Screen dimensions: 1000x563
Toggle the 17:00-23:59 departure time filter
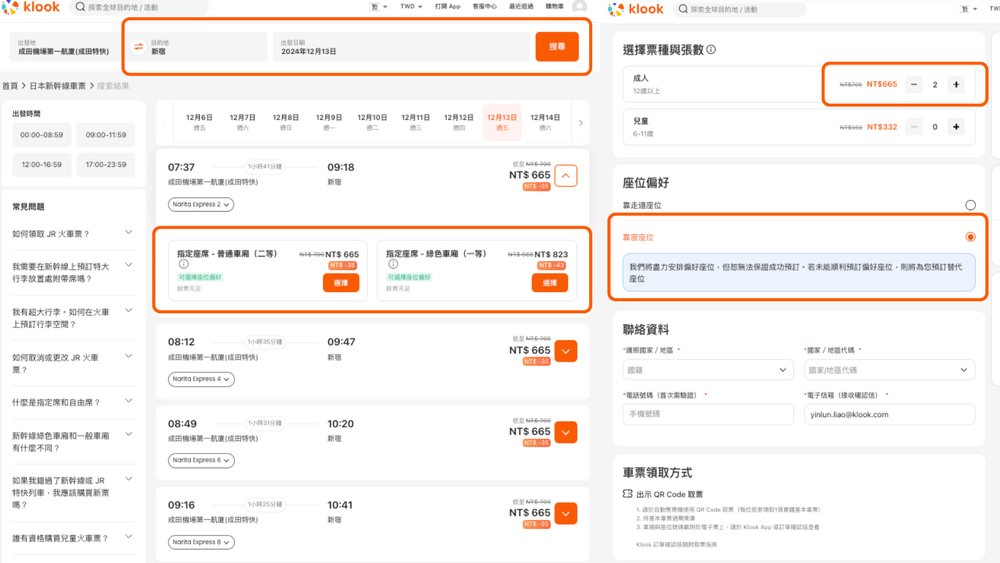click(106, 165)
